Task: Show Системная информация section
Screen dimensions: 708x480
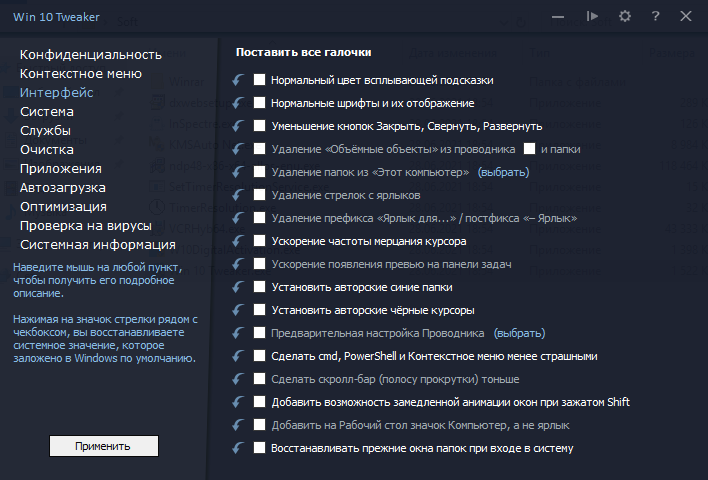Action: (98, 244)
